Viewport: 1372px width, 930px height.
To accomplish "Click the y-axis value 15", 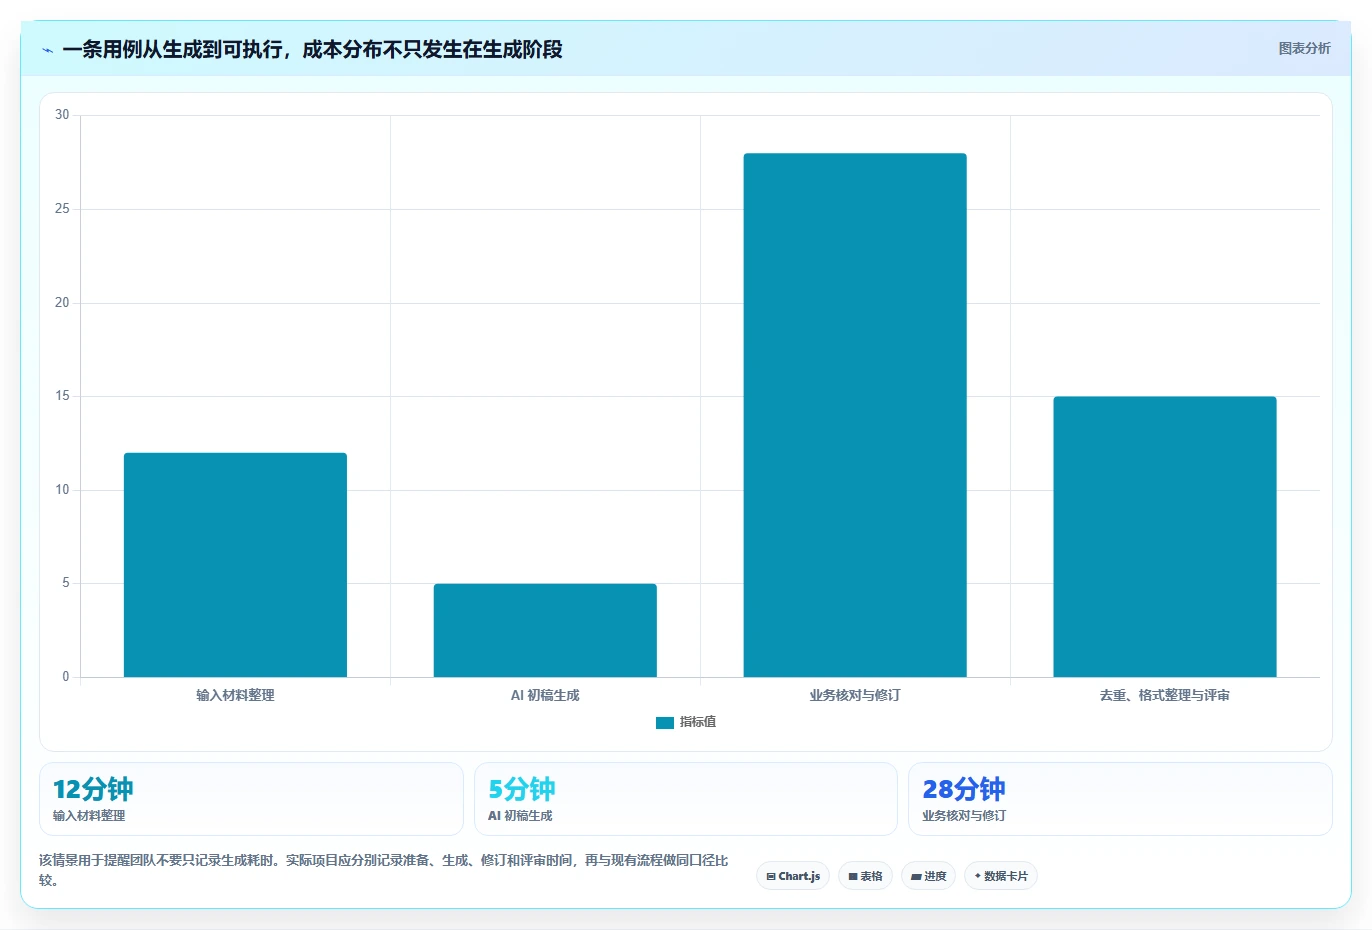I will pos(62,396).
